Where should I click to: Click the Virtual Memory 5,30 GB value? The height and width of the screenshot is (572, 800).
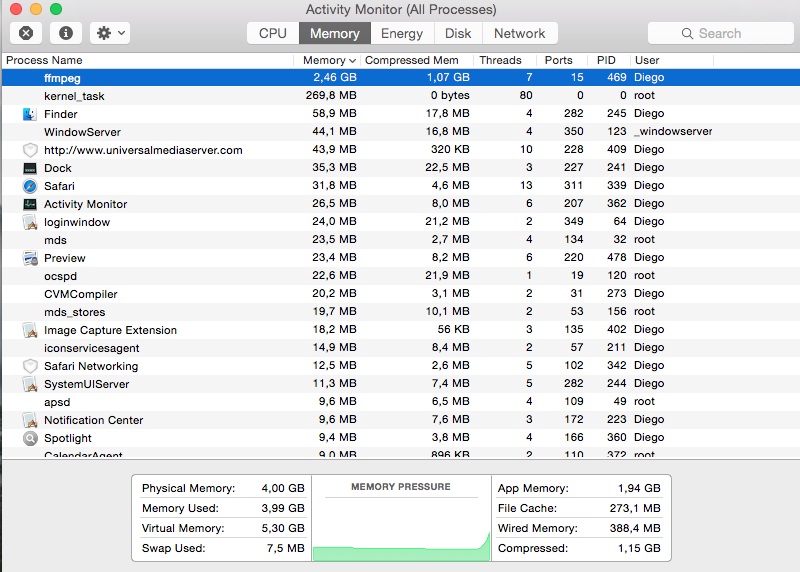click(x=283, y=528)
